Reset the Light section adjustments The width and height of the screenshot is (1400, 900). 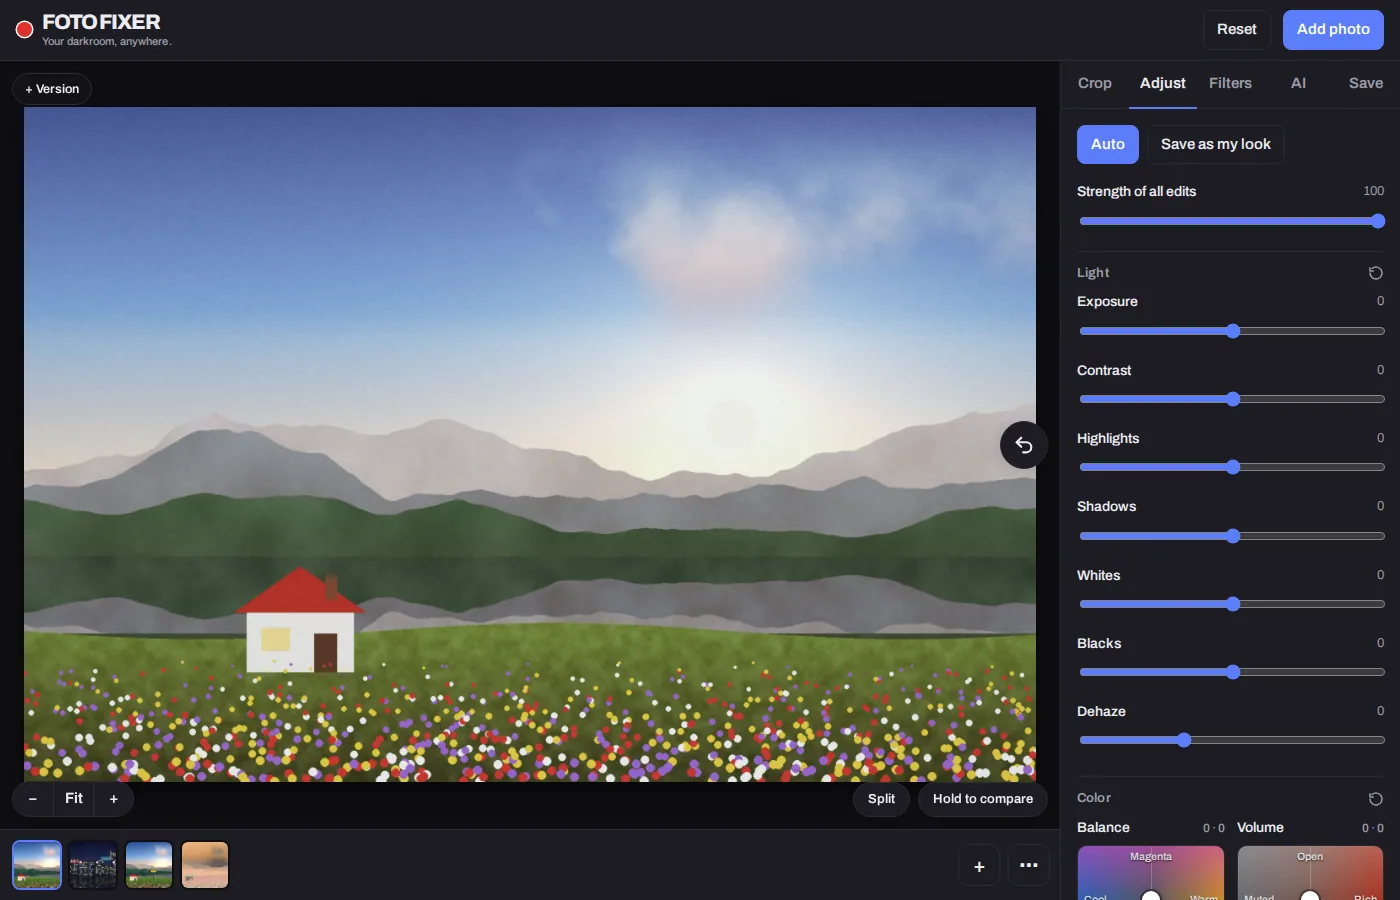point(1375,273)
